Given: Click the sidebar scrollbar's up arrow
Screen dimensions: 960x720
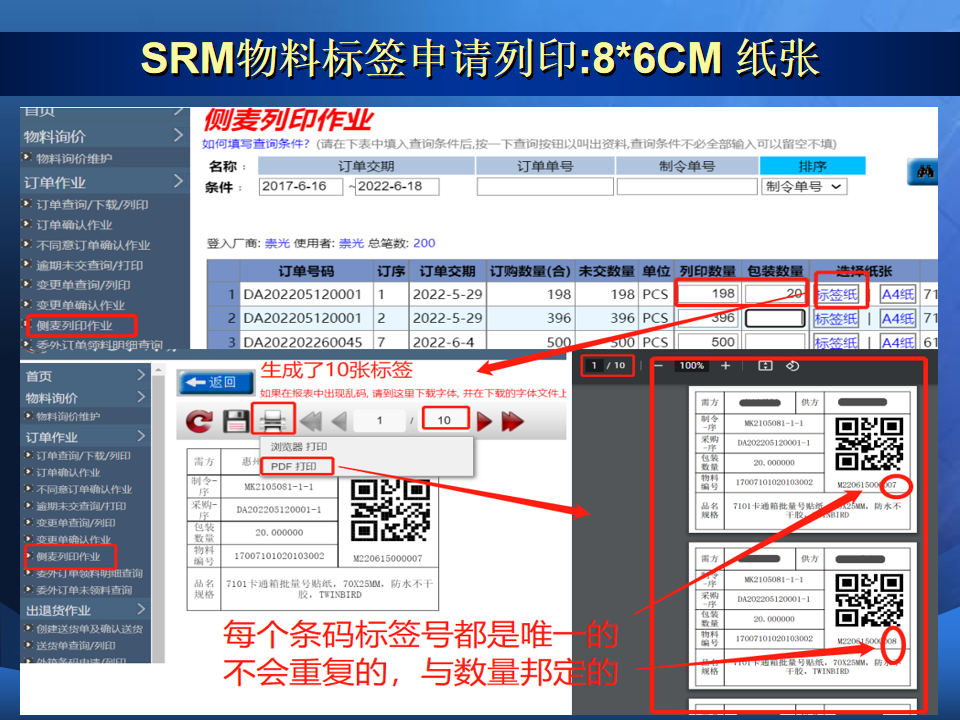Looking at the screenshot, I should coord(158,370).
